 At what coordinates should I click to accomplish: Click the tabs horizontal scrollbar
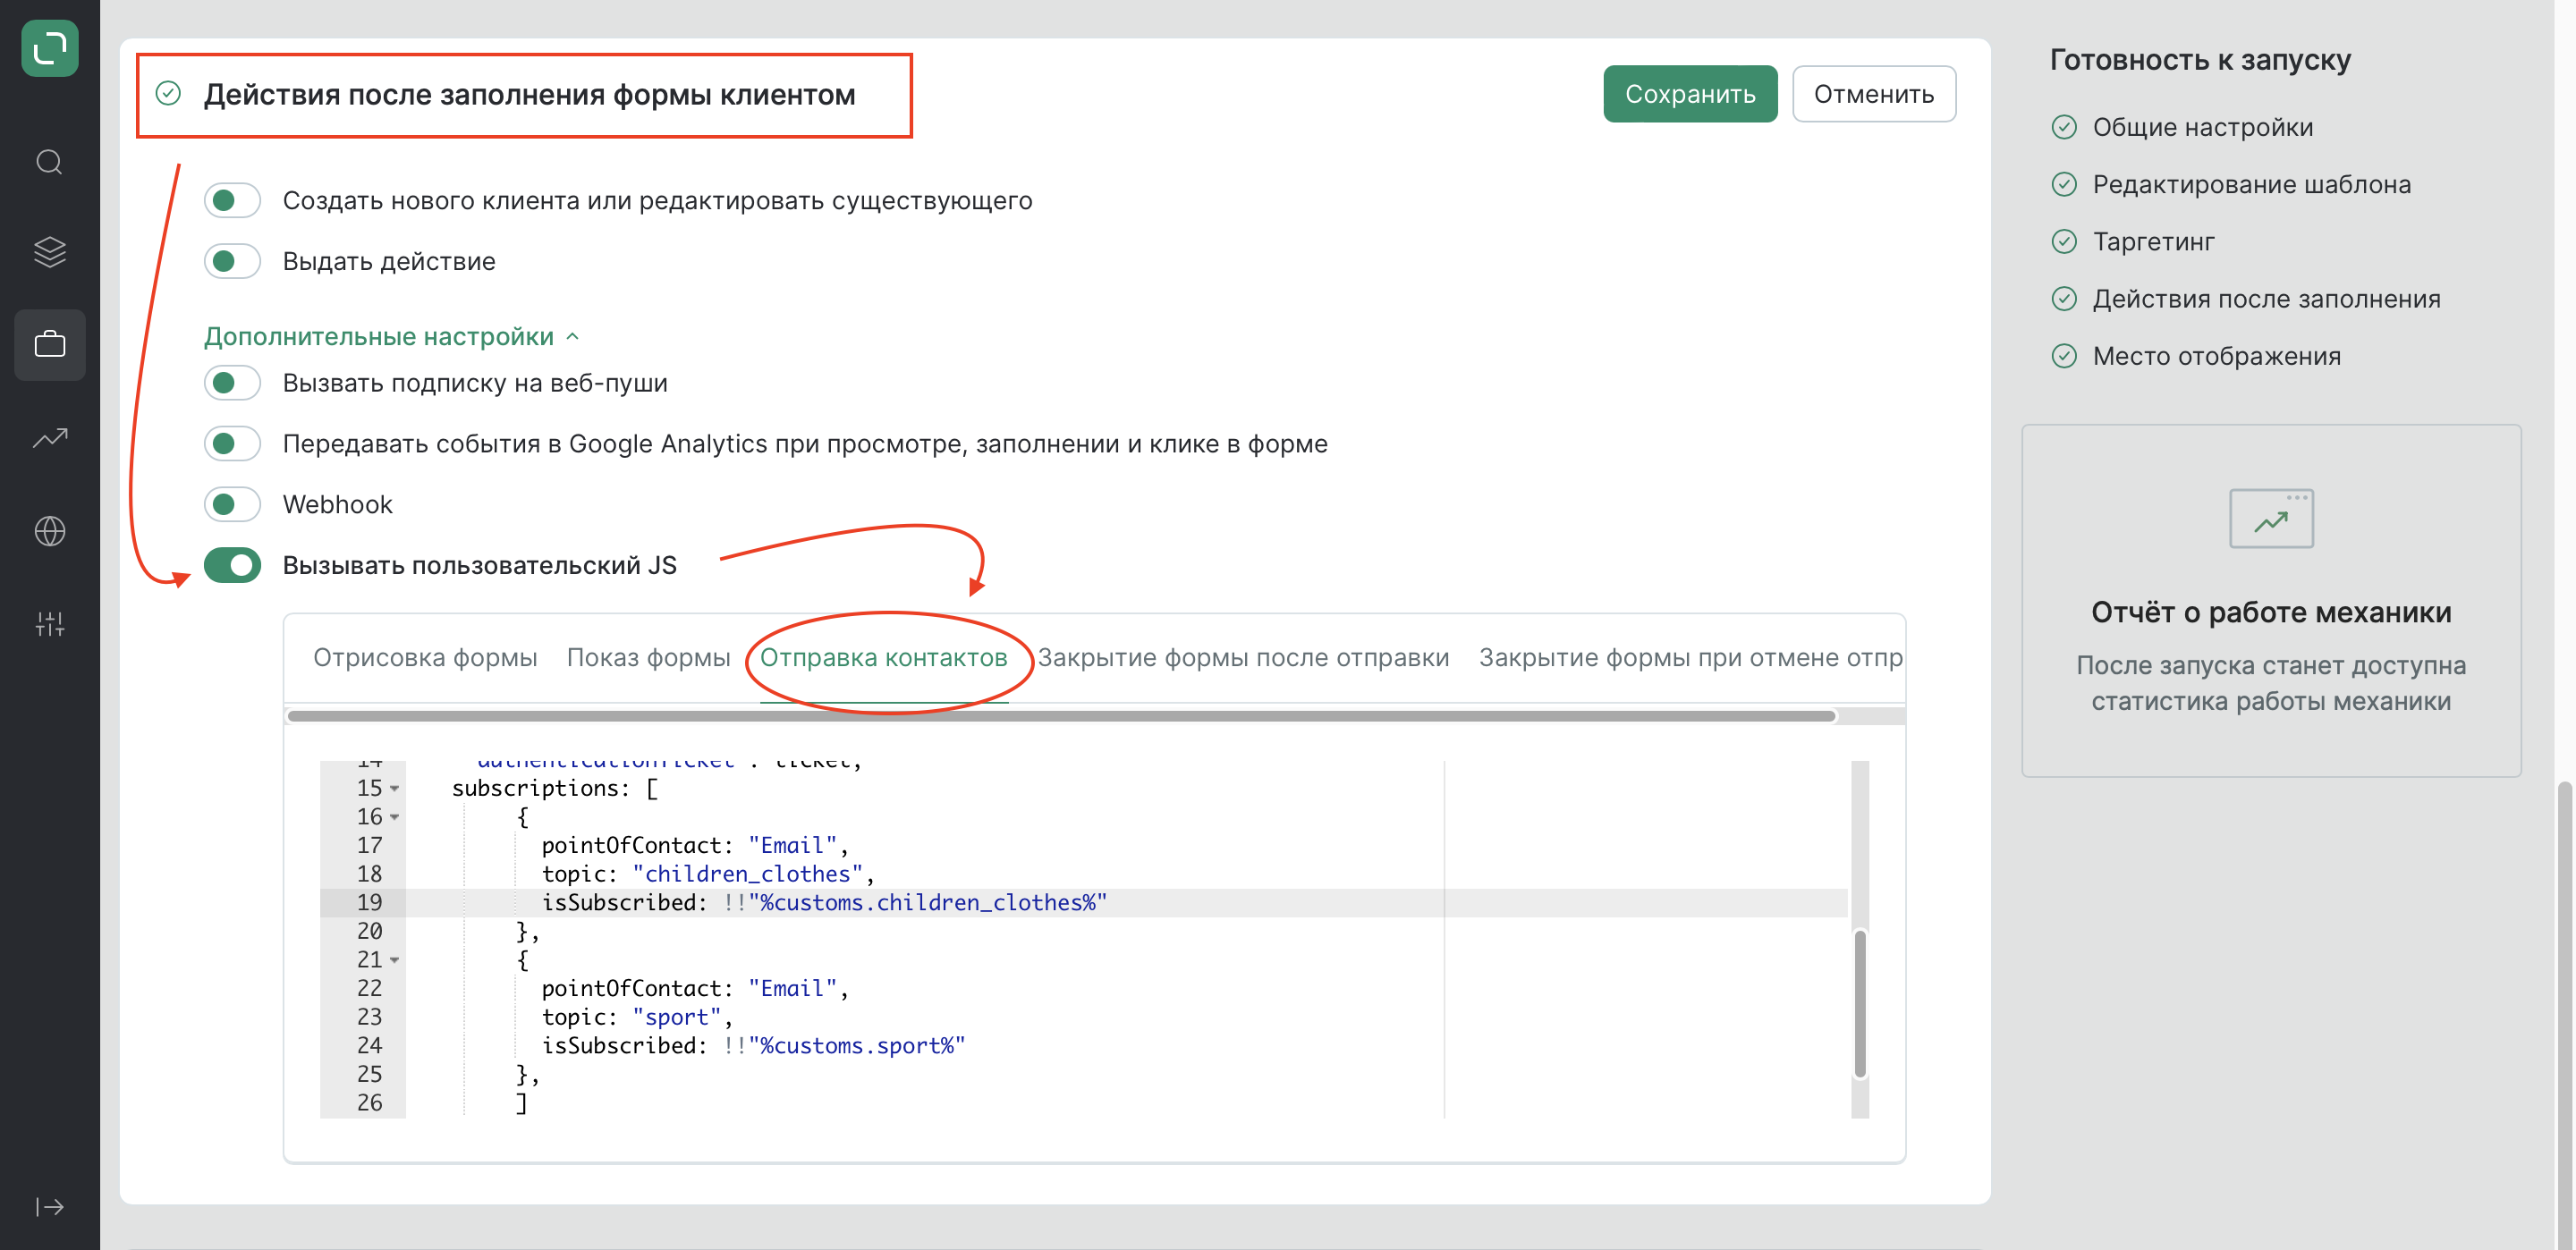point(1061,716)
